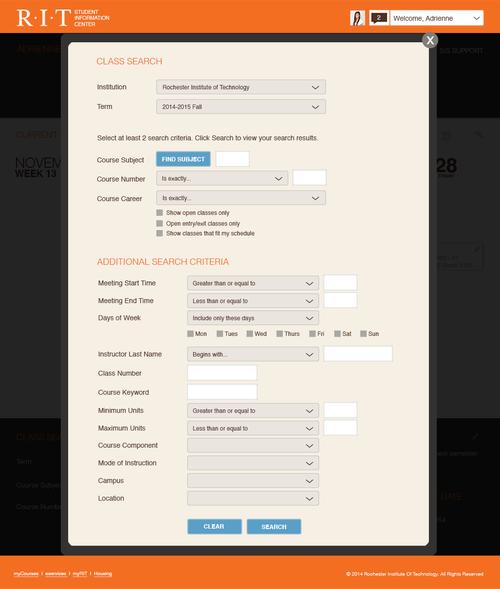
Task: Expand the Welcome, Adrienne menu
Action: click(437, 18)
